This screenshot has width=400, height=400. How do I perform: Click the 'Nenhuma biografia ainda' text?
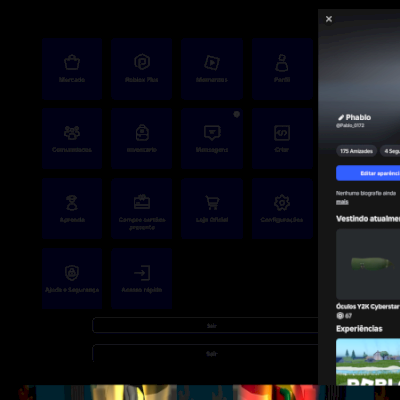click(366, 193)
